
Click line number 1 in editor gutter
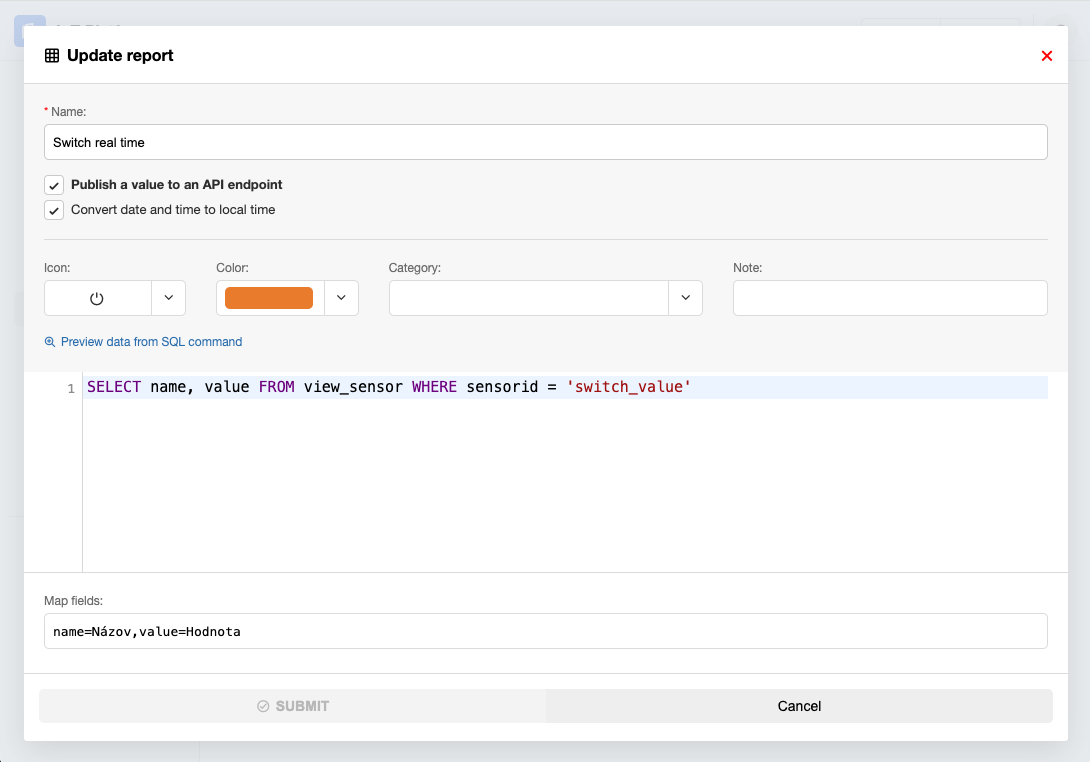[x=71, y=388]
